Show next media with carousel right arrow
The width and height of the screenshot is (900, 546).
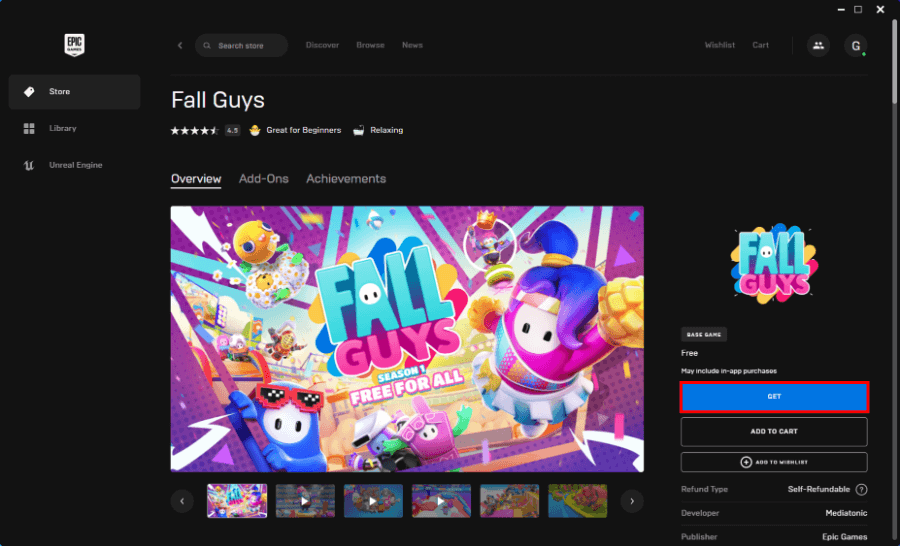click(632, 501)
